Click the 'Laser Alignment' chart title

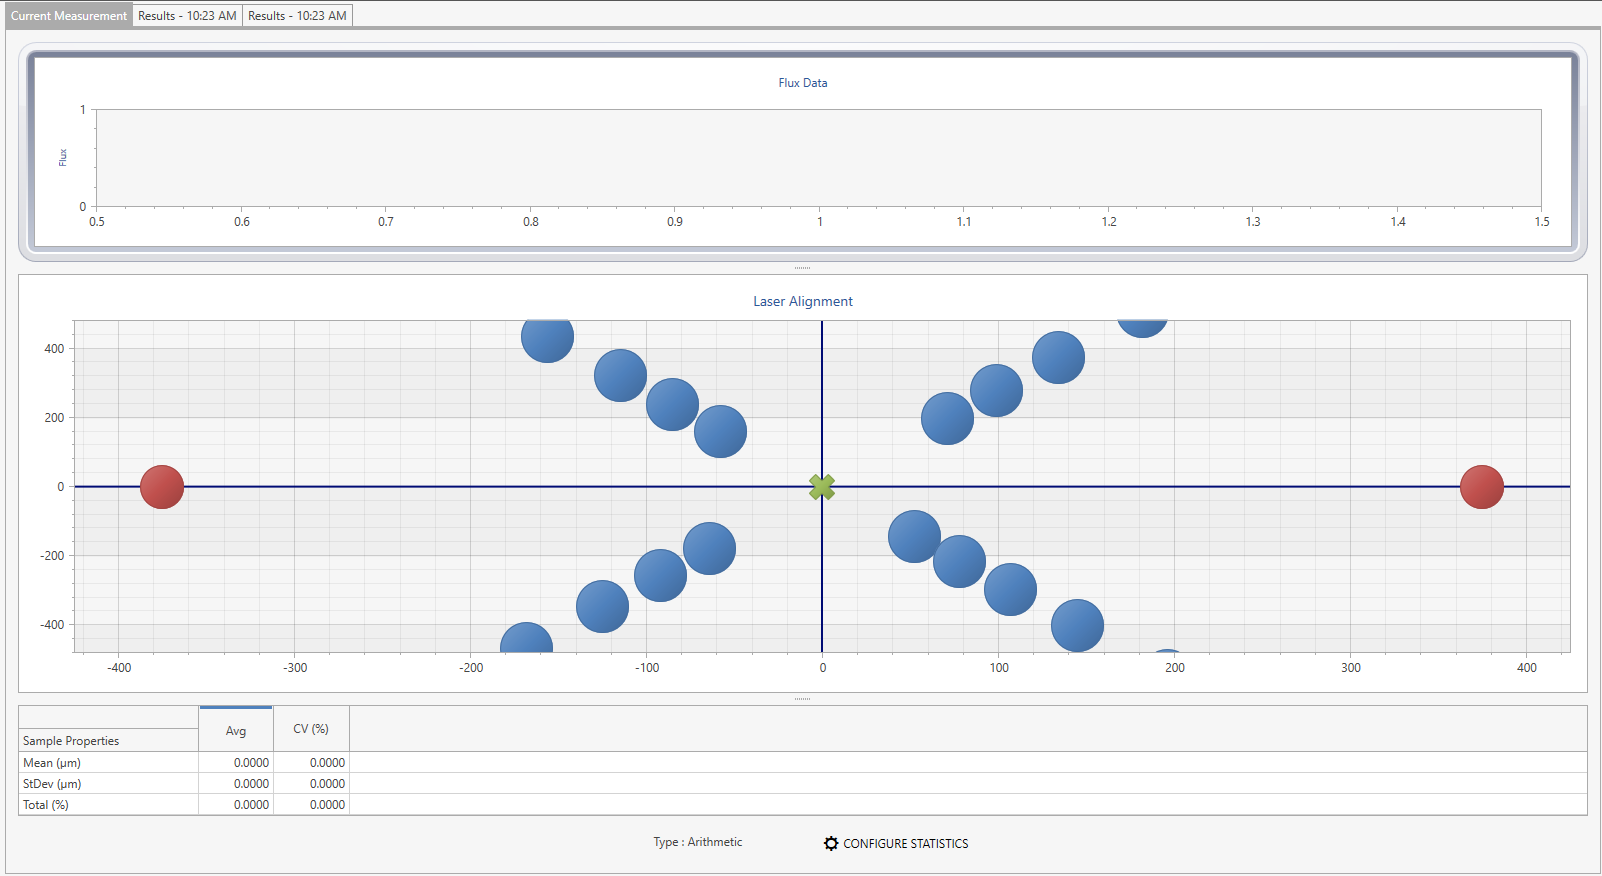coord(803,301)
